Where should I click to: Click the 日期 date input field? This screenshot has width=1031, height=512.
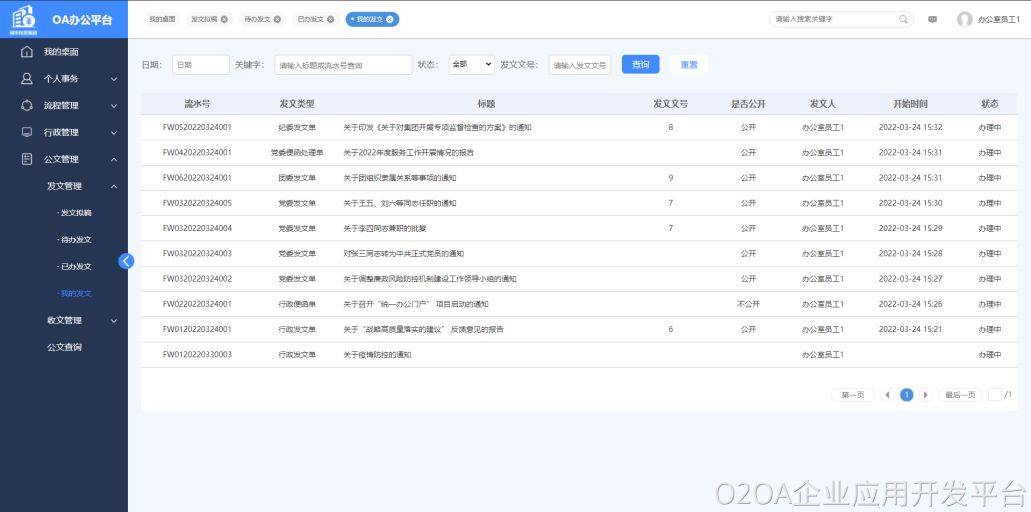[200, 64]
